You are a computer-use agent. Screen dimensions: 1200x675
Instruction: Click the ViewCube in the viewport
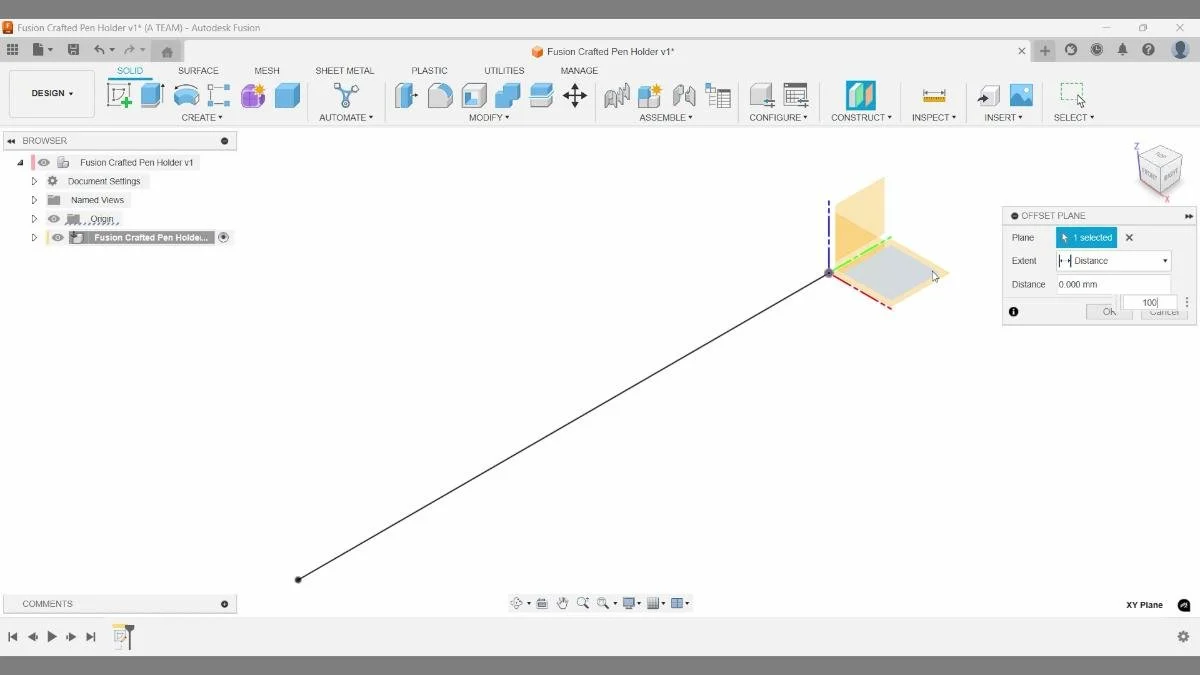(x=1160, y=172)
